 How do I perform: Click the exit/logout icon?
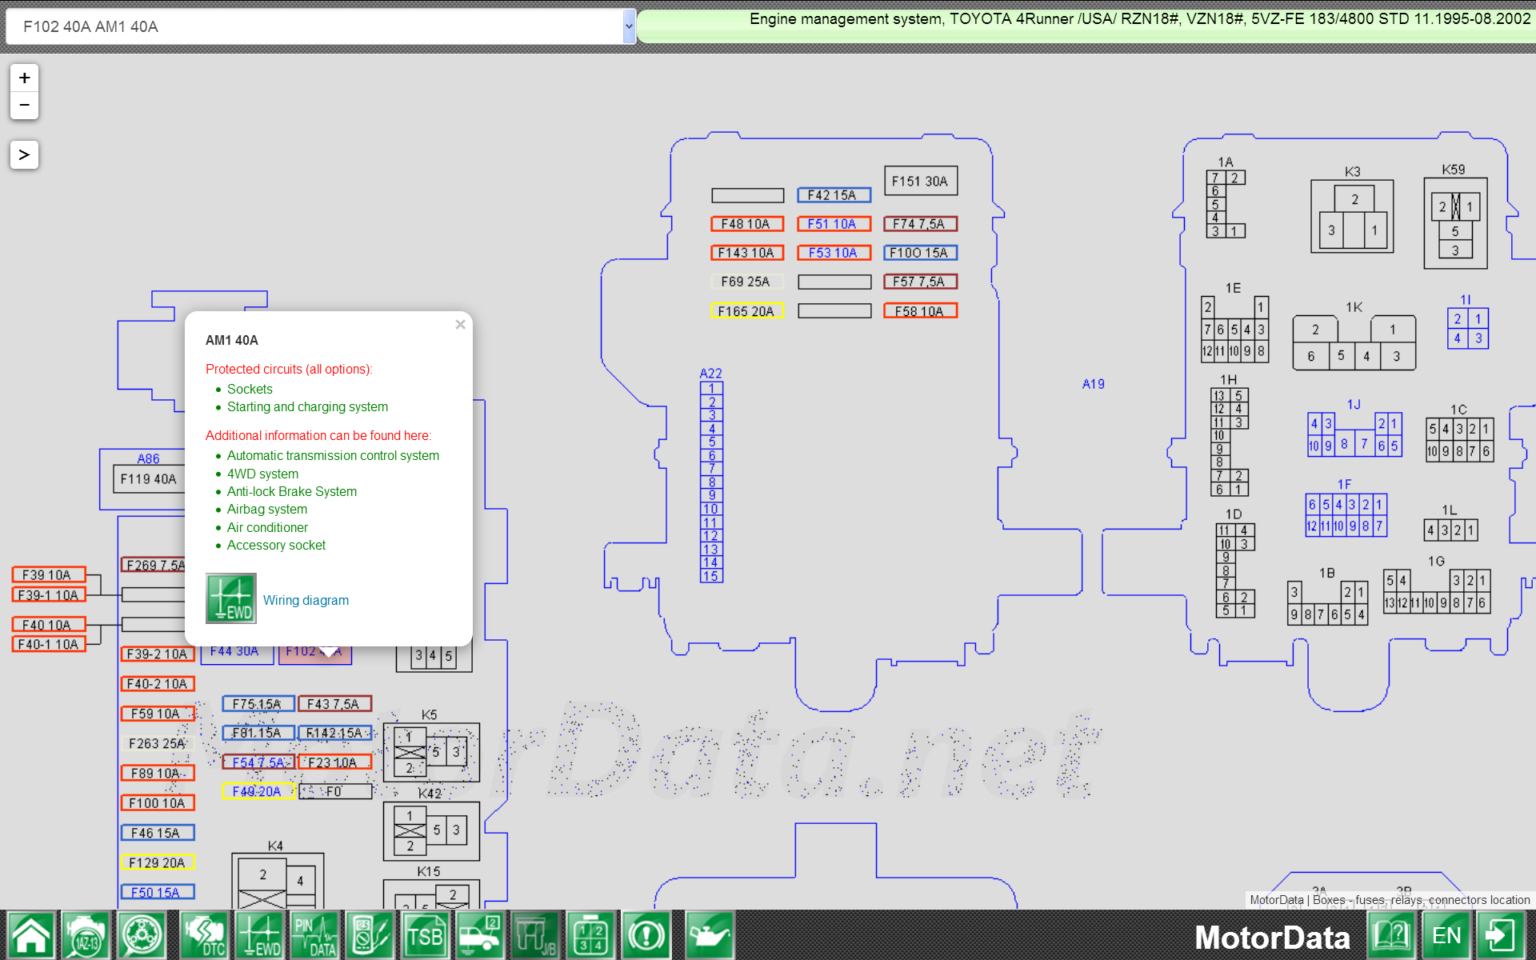point(1501,936)
